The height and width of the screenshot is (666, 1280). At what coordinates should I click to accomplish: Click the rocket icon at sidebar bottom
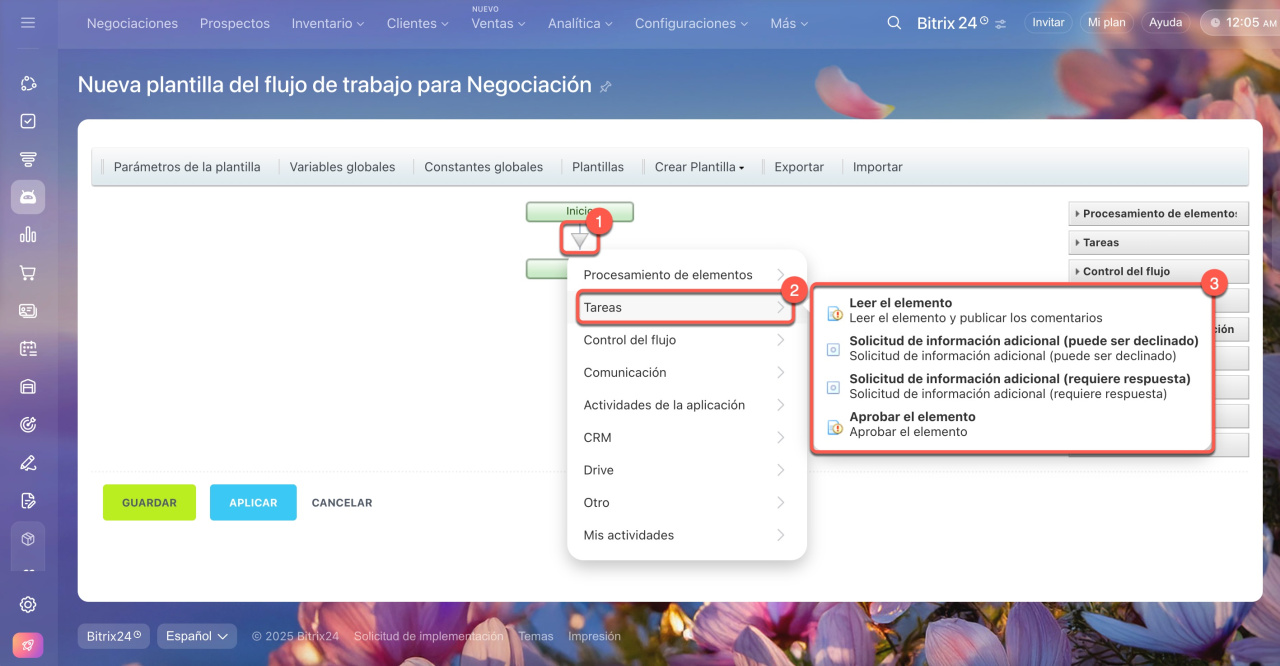tap(28, 646)
